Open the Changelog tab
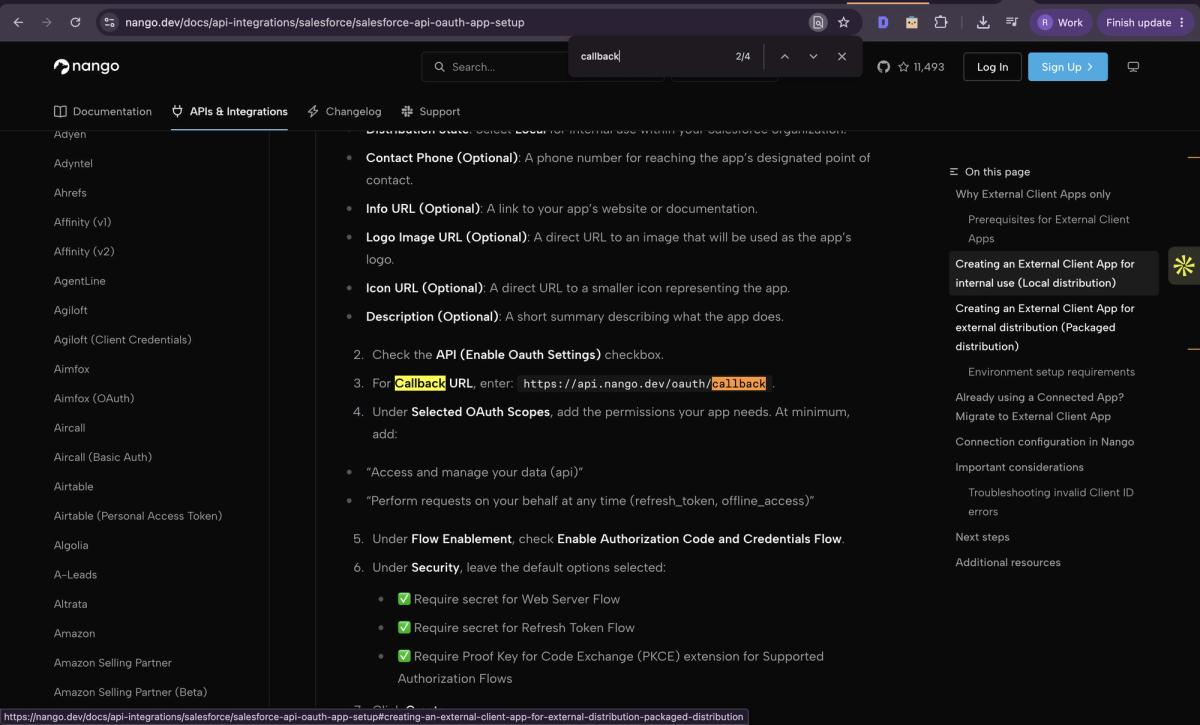The height and width of the screenshot is (725, 1200). pyautogui.click(x=344, y=111)
